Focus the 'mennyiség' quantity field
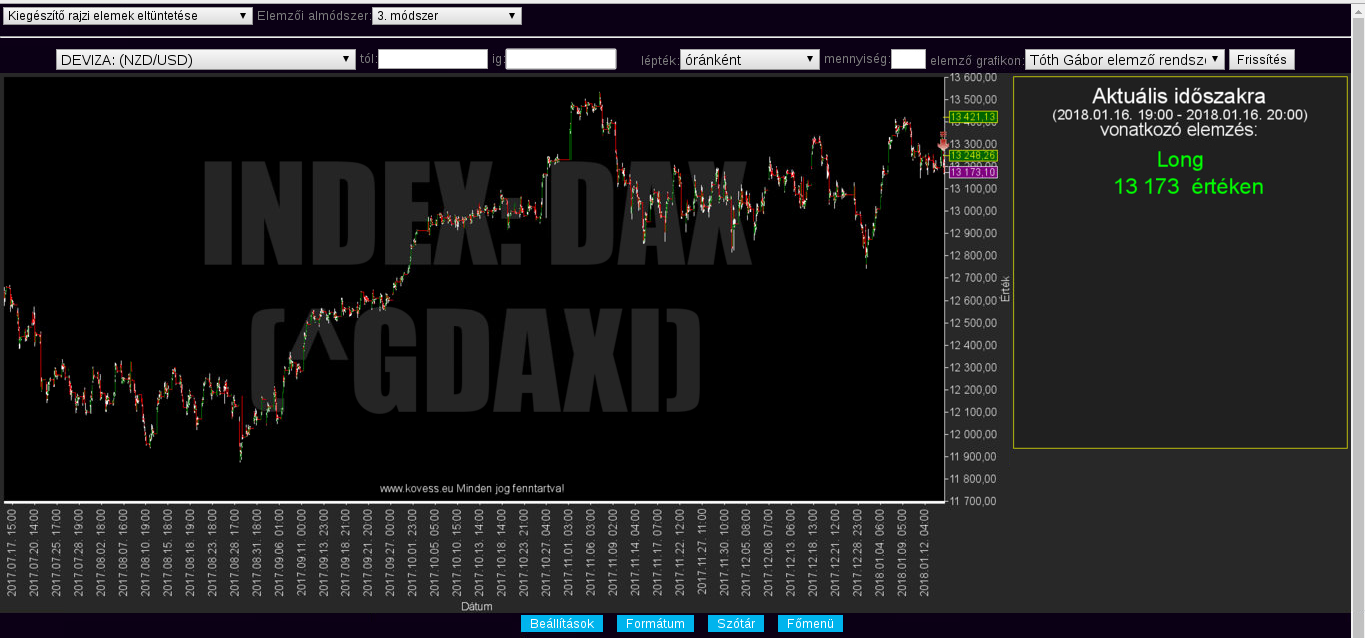The image size is (1365, 638). (908, 60)
